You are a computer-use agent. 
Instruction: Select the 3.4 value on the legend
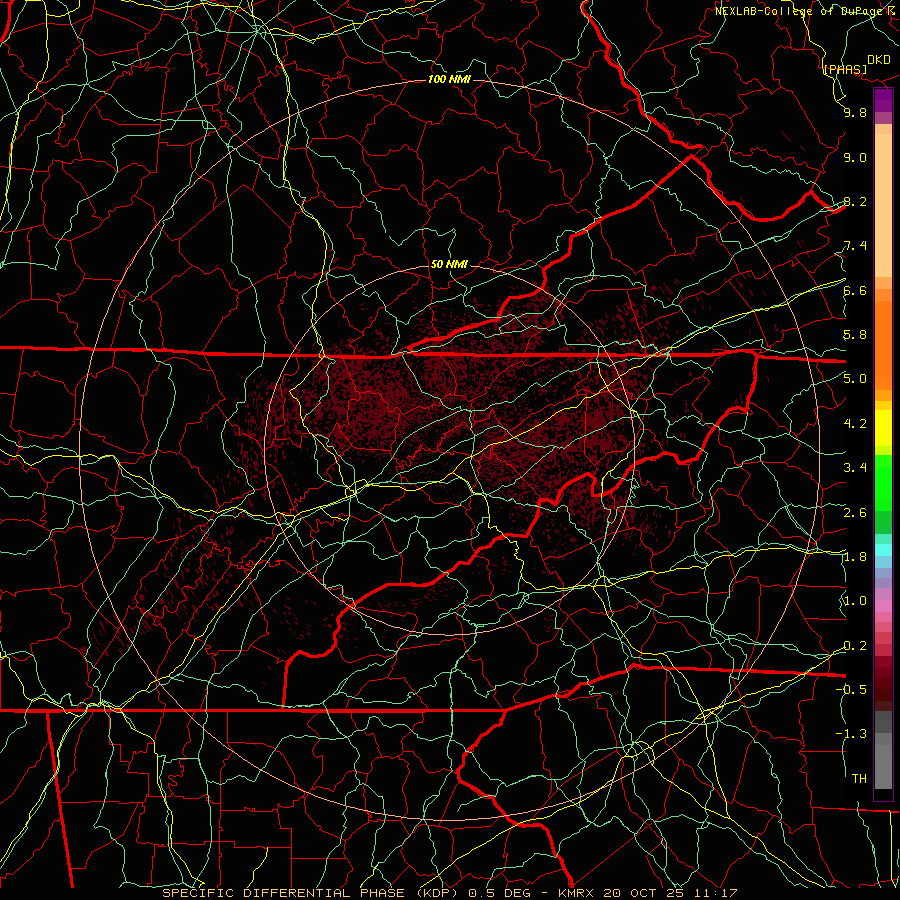point(855,468)
